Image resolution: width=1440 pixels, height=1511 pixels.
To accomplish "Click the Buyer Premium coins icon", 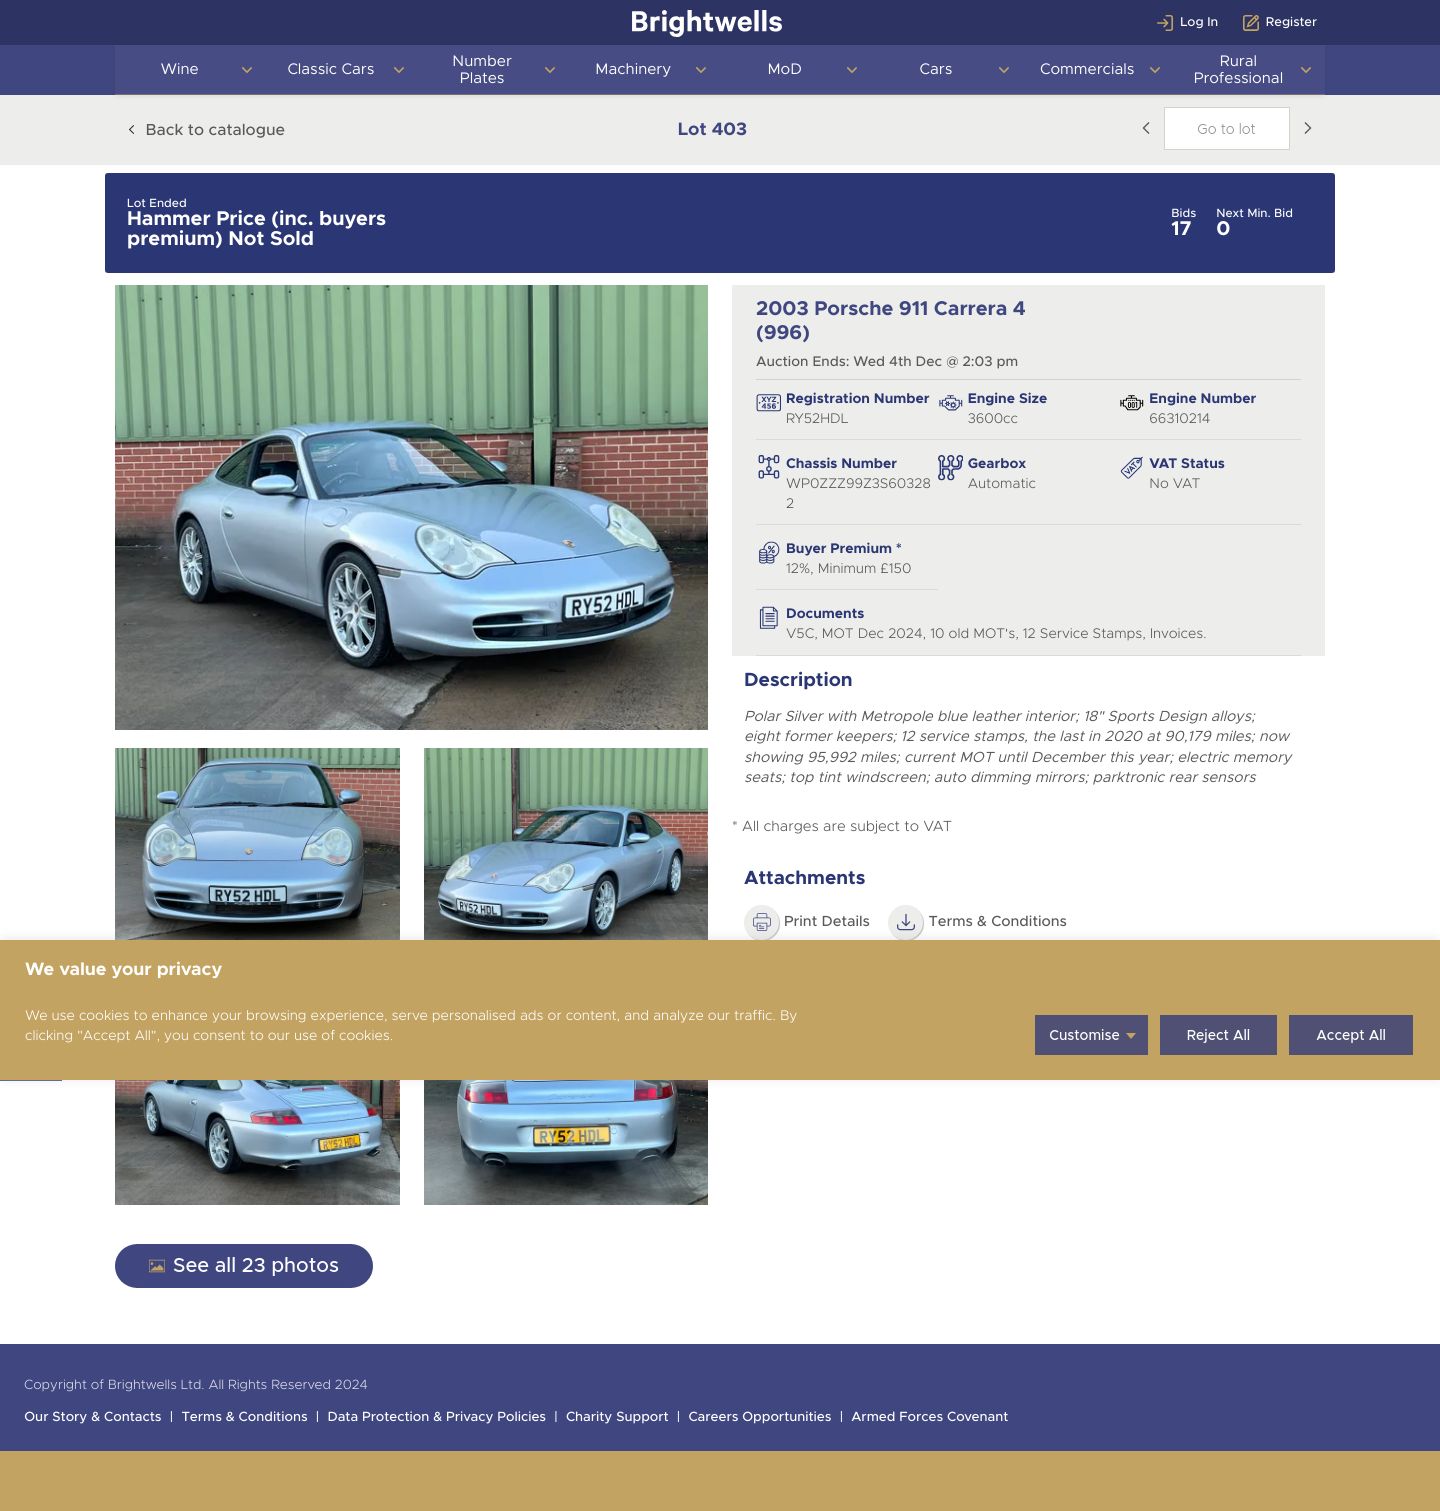I will click(768, 553).
